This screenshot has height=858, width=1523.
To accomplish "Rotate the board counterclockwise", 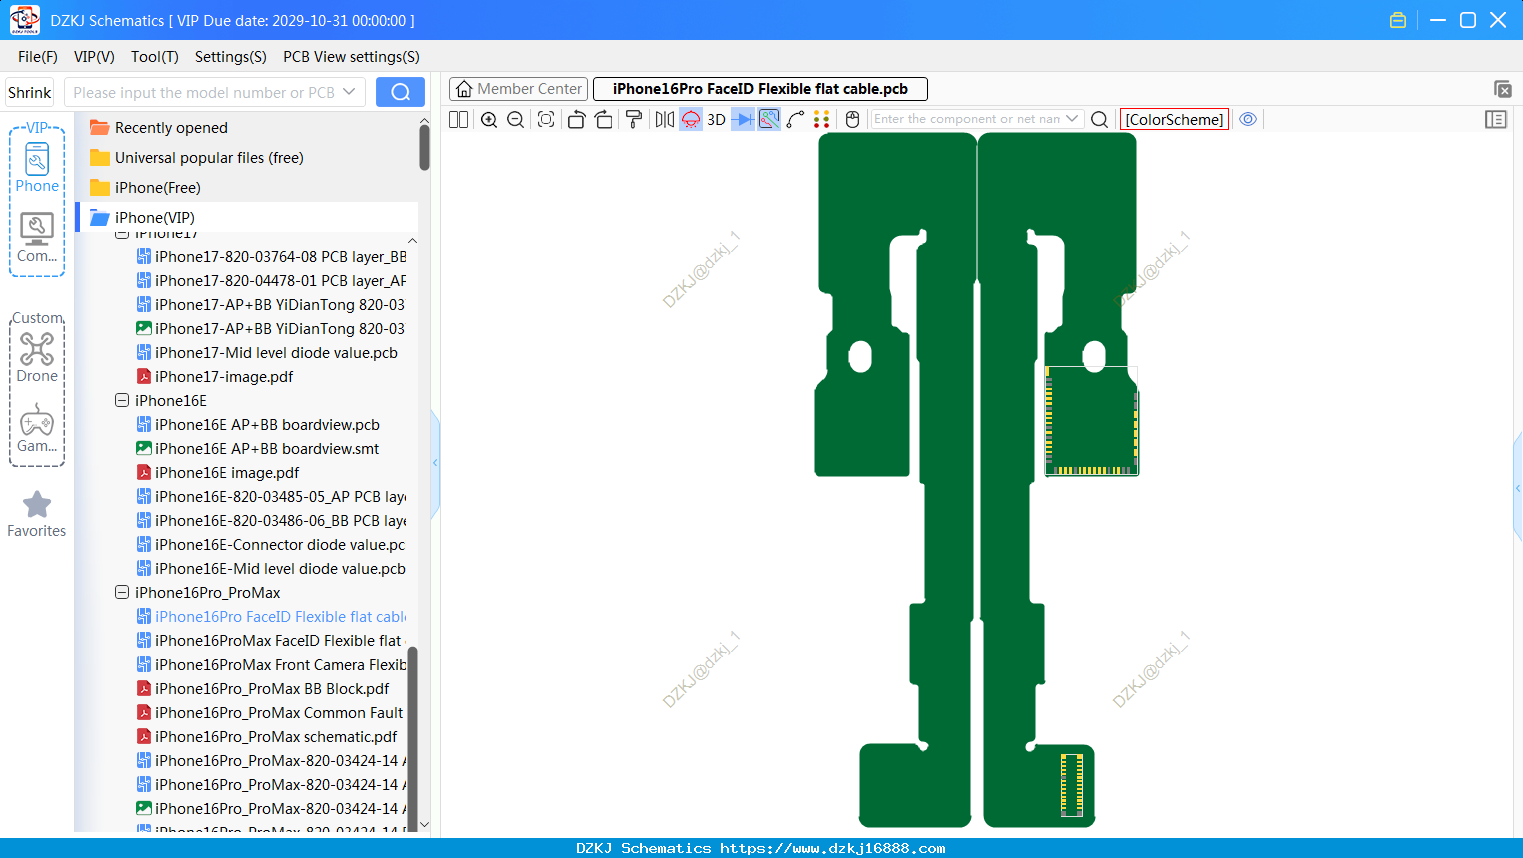I will (576, 119).
